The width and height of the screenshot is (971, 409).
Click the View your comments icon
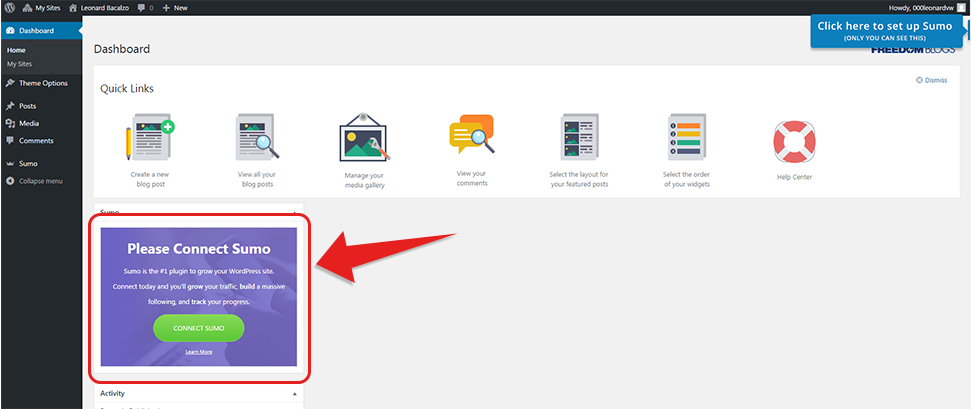pos(472,134)
